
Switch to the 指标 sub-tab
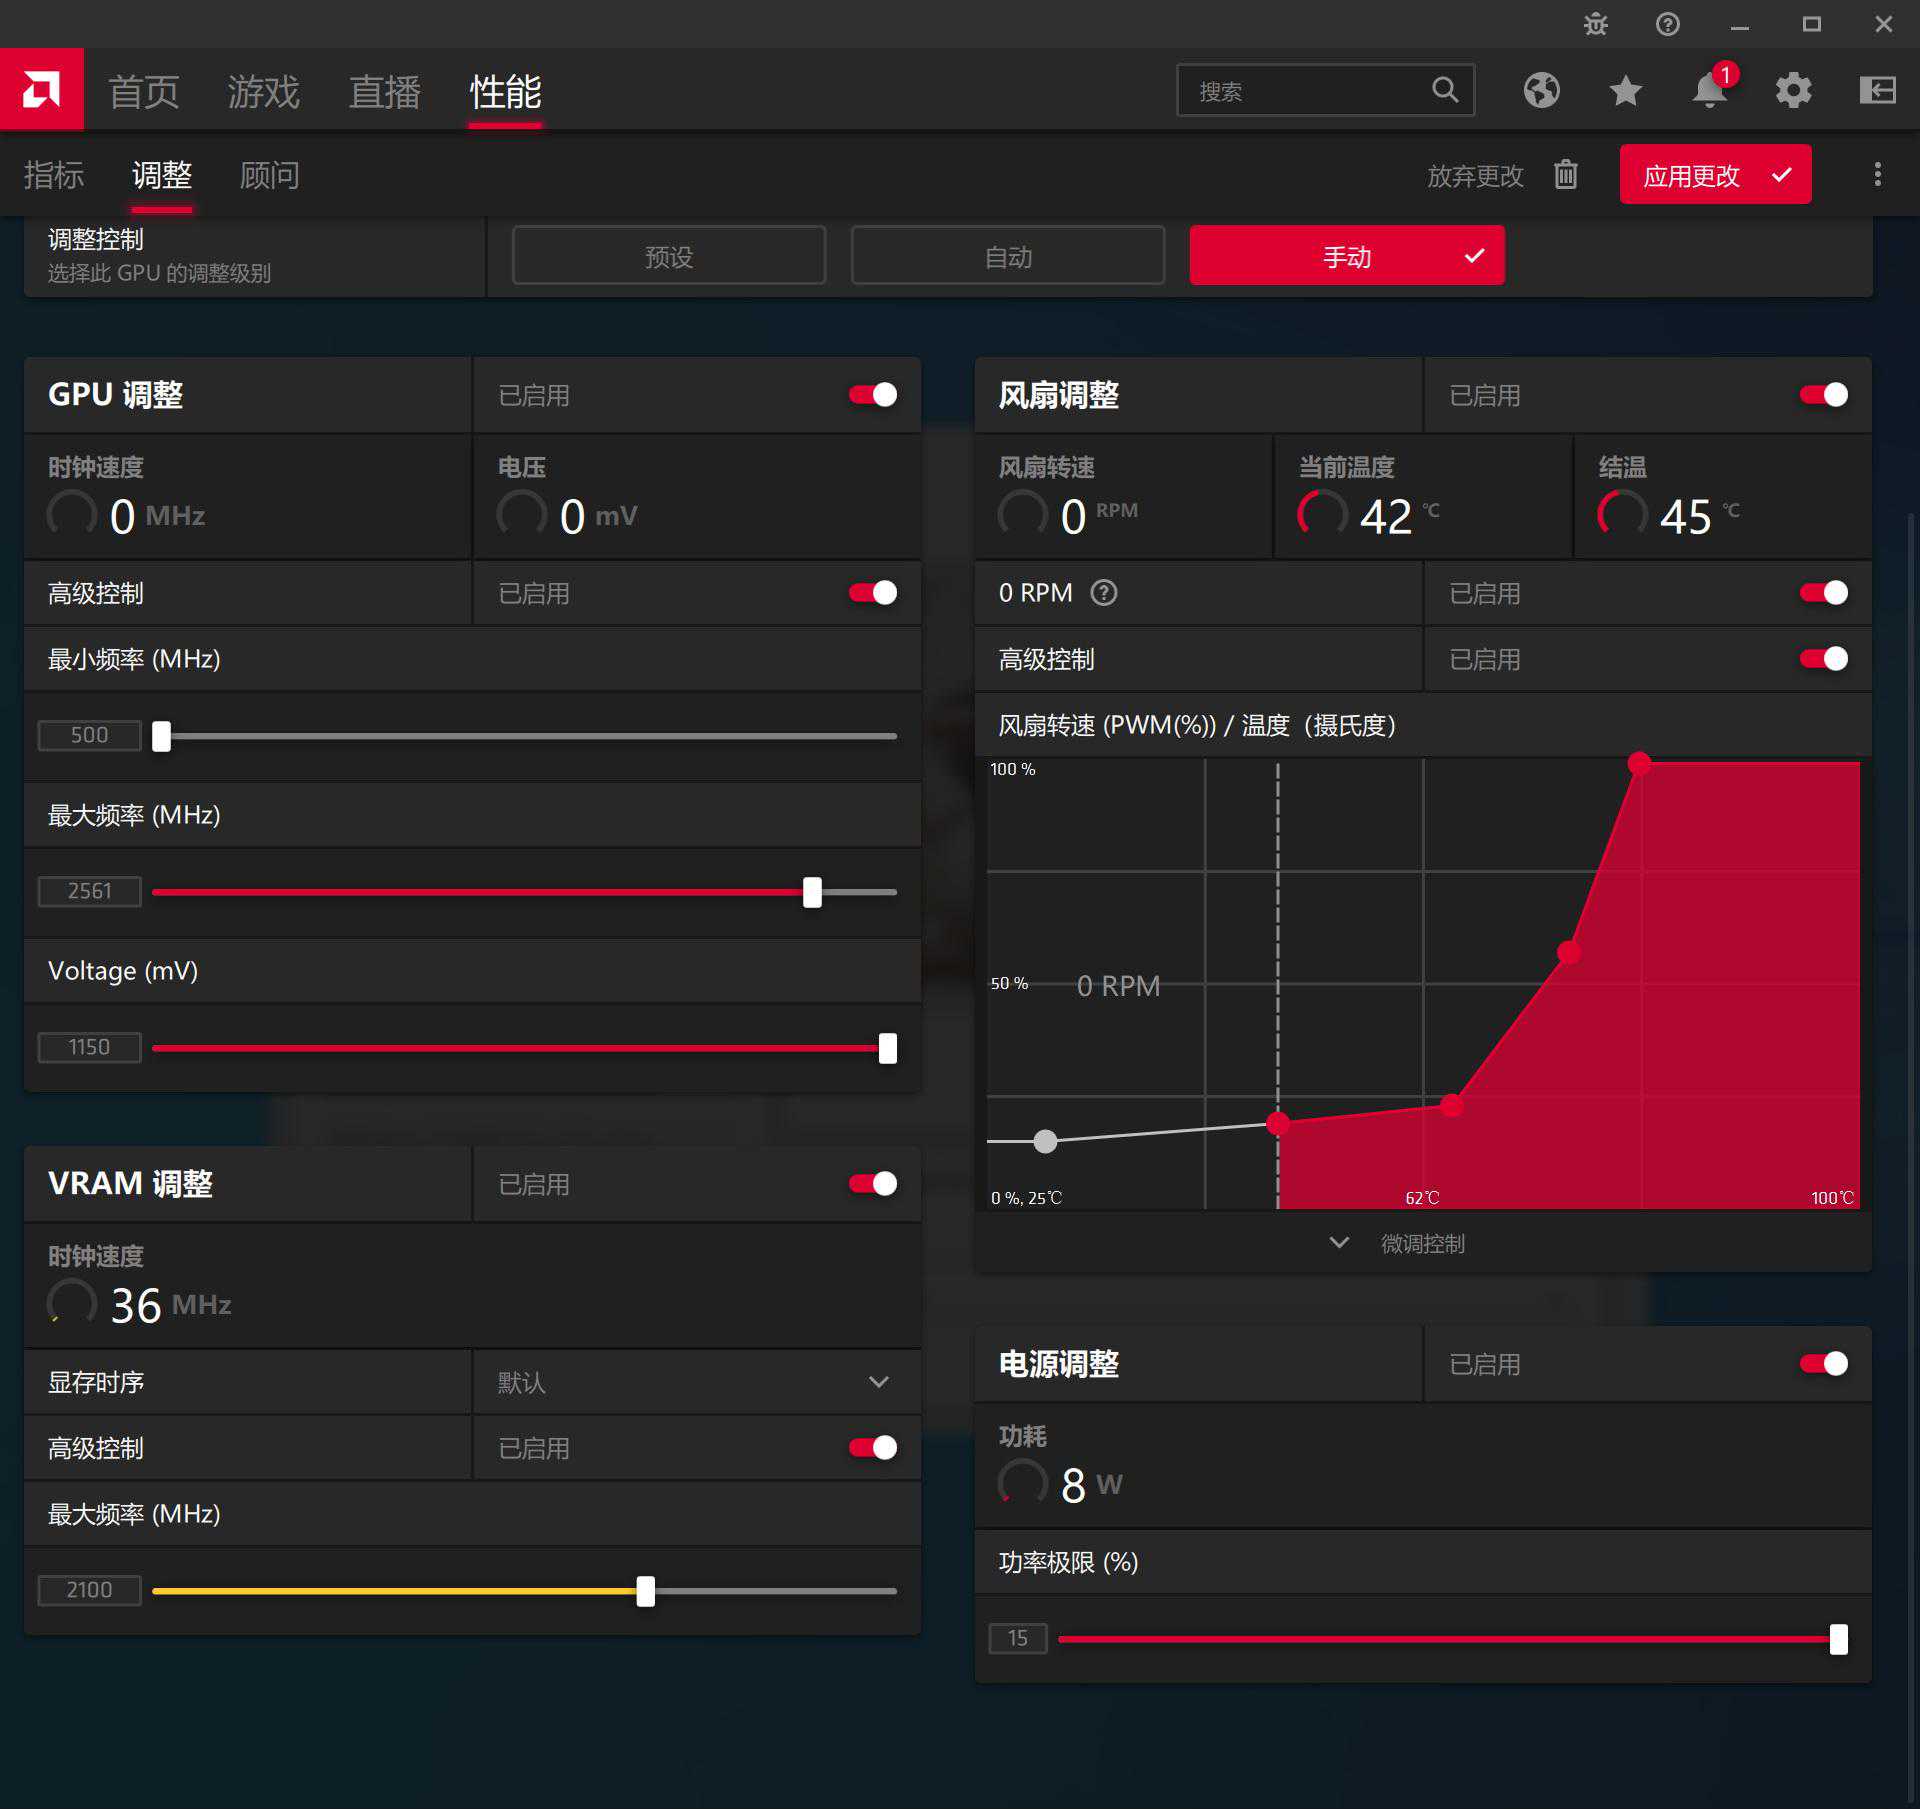pos(54,175)
